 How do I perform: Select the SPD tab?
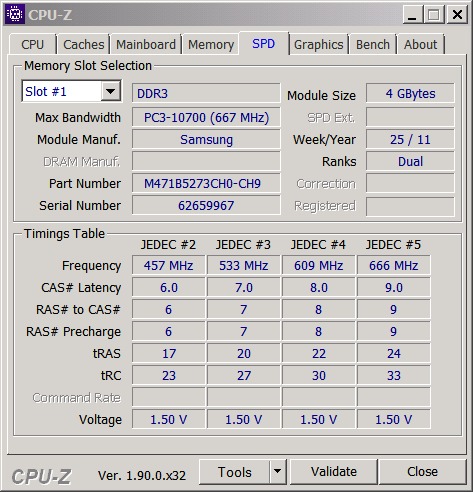(x=264, y=44)
